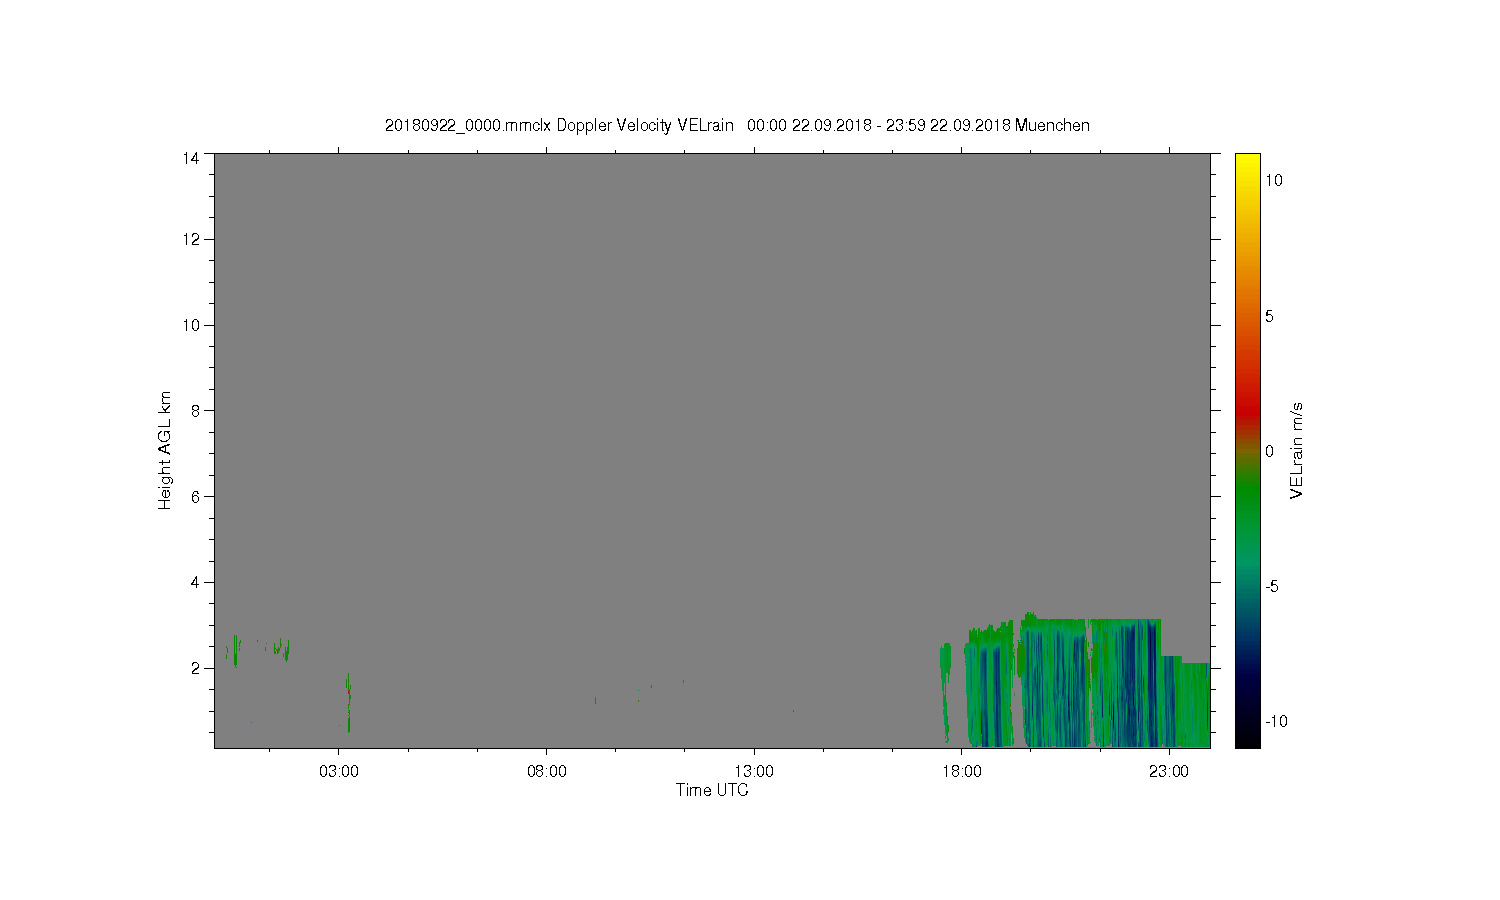The height and width of the screenshot is (900, 1500).
Task: Click the 'Time UTC' axis label
Action: (x=712, y=790)
